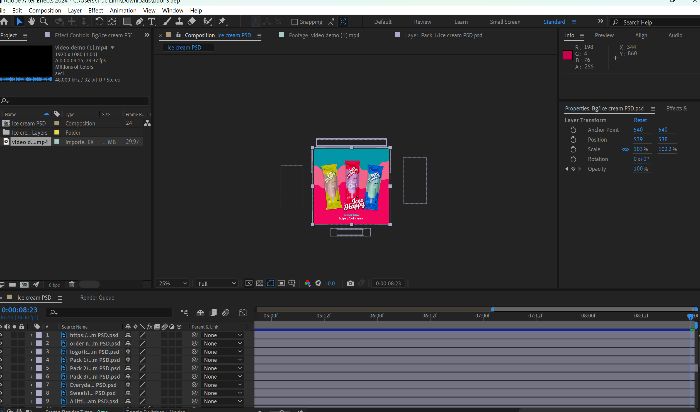Click the Reset Exposure icon in viewer
The width and height of the screenshot is (700, 412).
click(x=318, y=283)
